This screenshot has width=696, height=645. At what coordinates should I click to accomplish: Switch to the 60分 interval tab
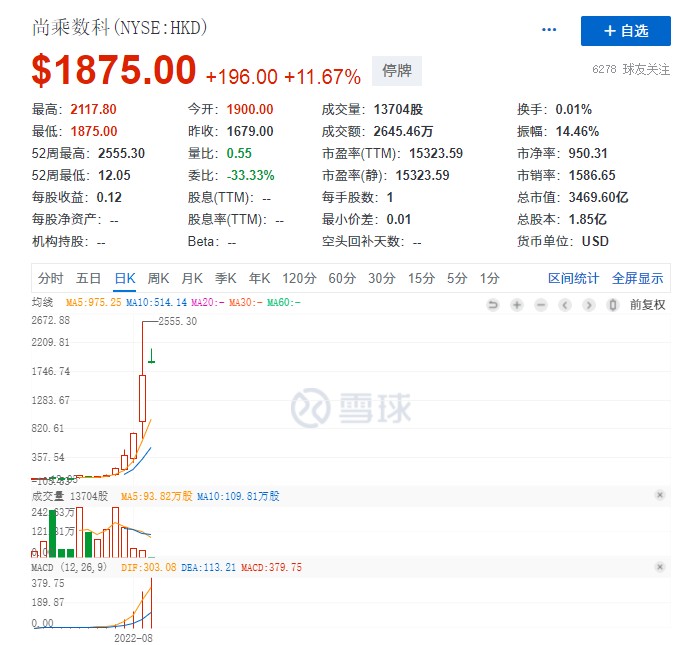pos(342,278)
